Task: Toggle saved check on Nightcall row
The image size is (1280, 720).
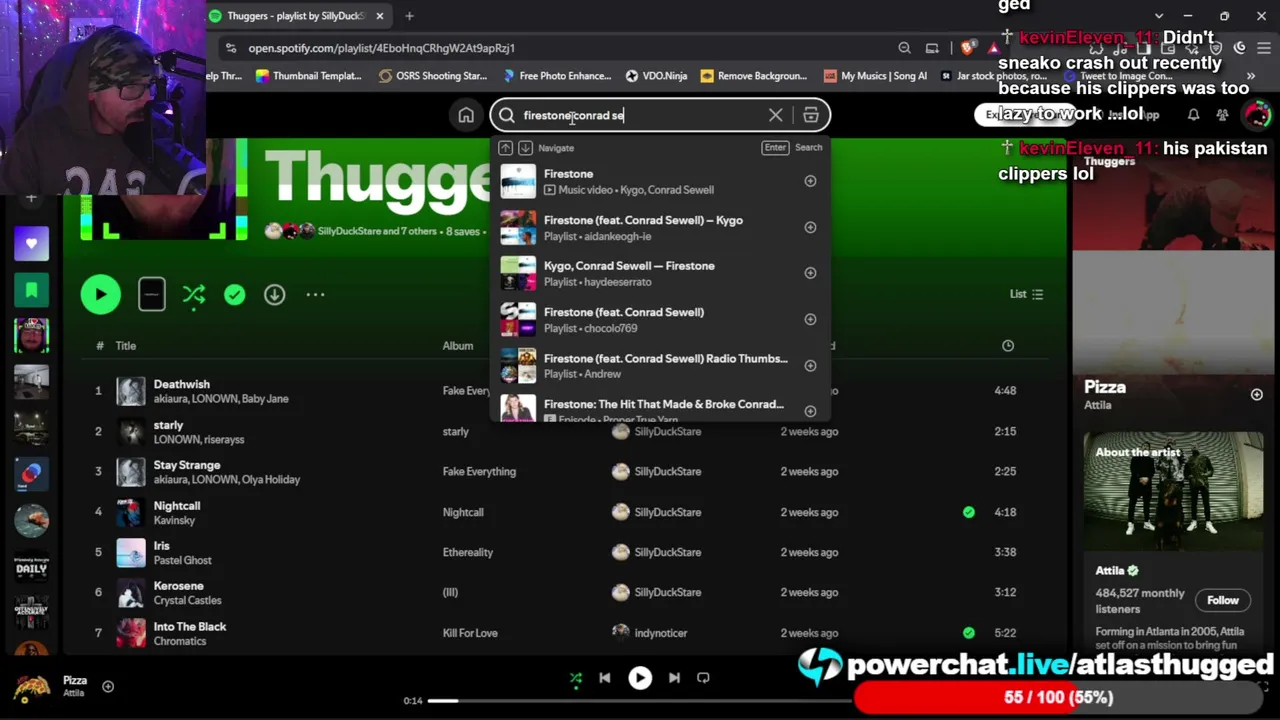Action: (968, 512)
